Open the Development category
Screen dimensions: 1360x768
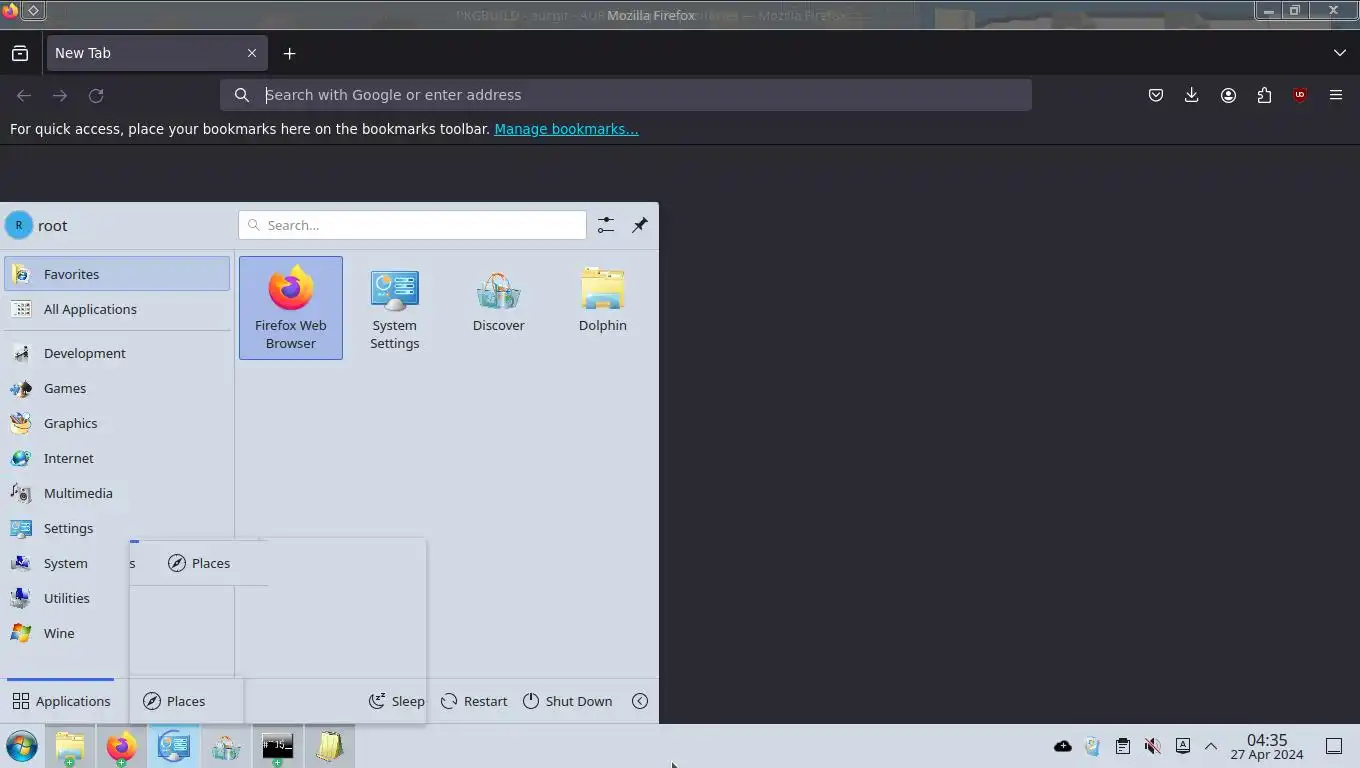[117, 353]
